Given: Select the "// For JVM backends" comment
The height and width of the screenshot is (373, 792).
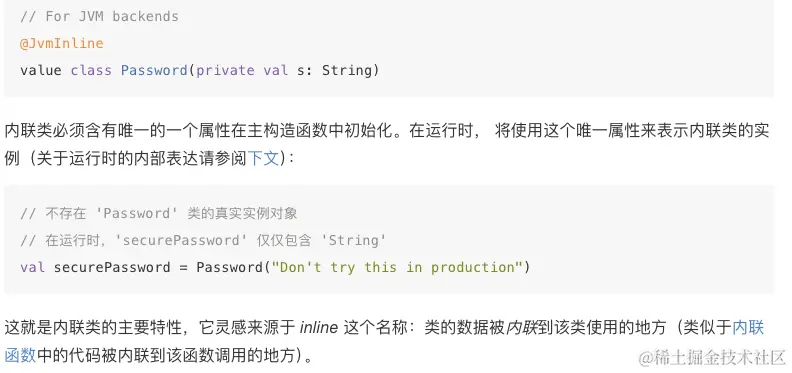Looking at the screenshot, I should [x=100, y=17].
